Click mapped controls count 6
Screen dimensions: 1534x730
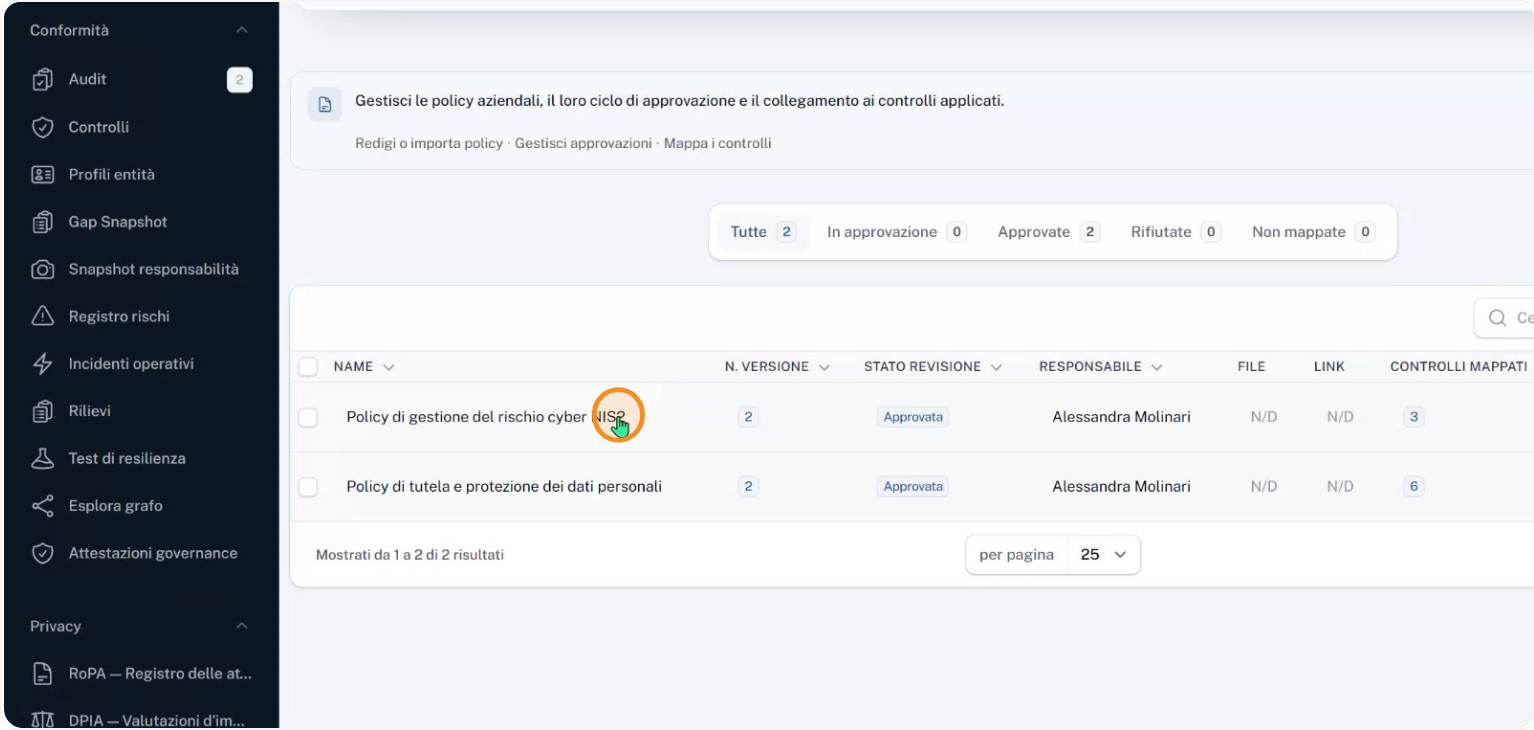(x=1413, y=487)
